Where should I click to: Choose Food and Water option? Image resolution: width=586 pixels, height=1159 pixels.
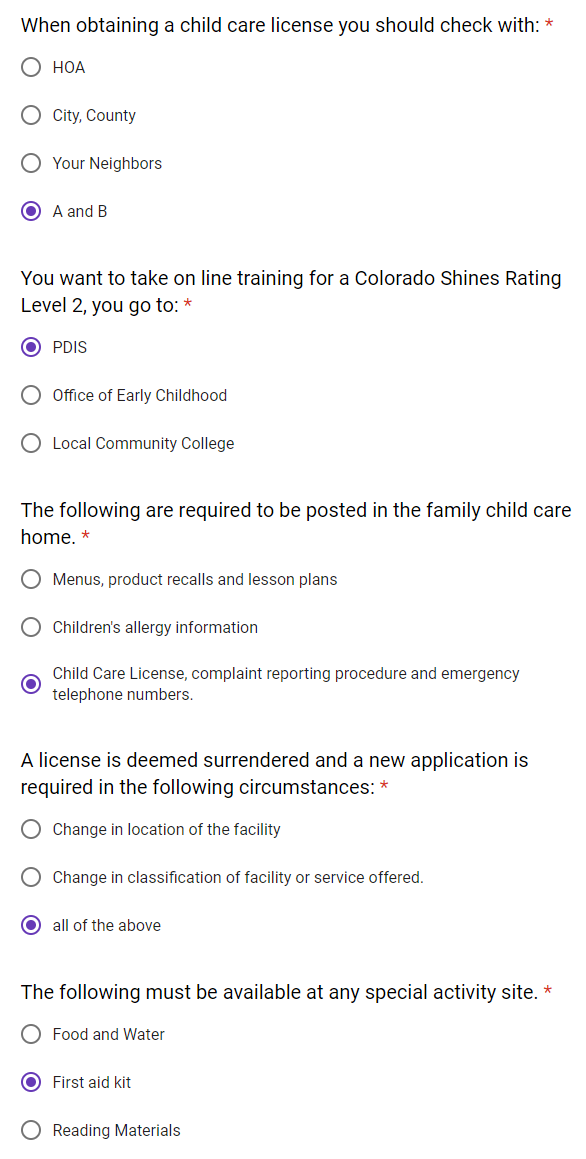pos(31,1034)
